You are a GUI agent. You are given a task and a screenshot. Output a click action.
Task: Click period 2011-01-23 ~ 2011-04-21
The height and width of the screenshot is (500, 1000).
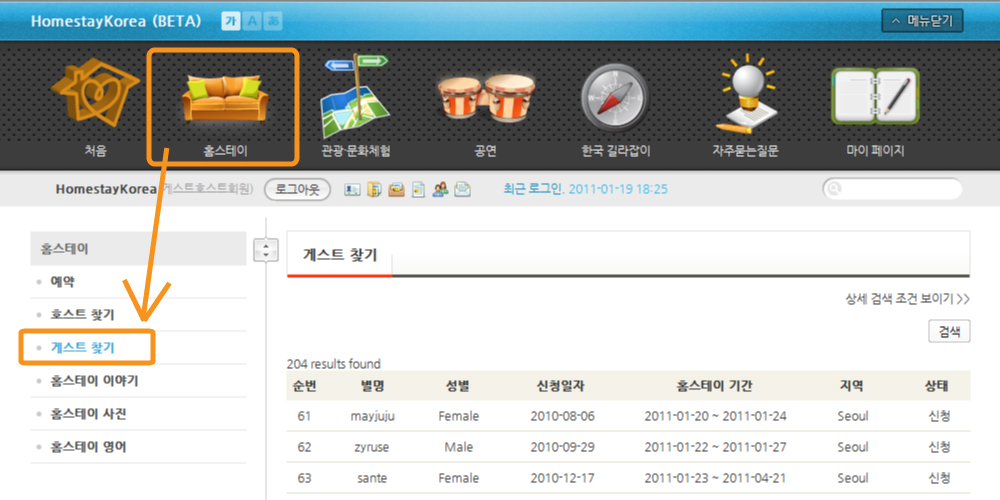(x=715, y=478)
